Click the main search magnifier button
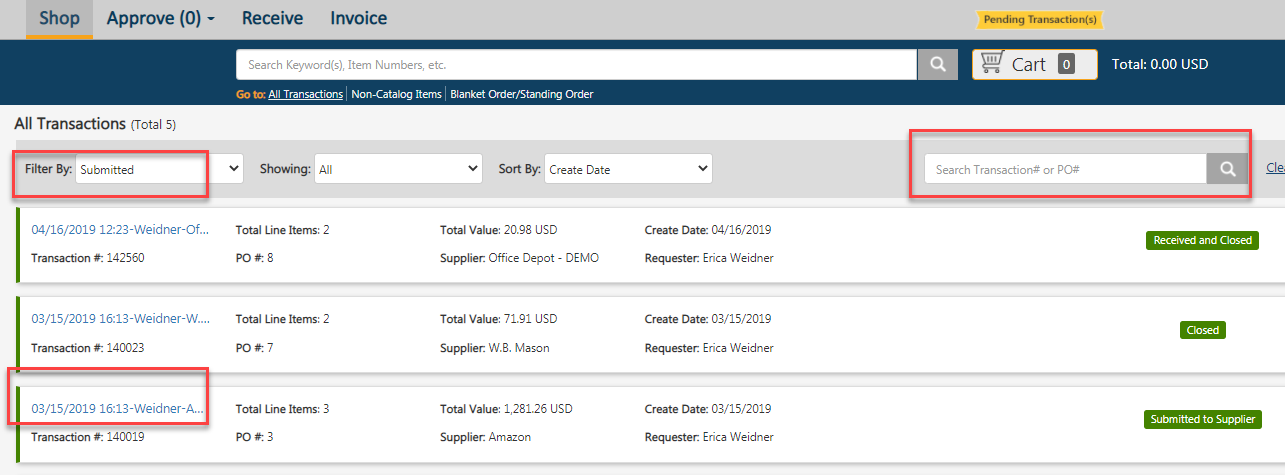The height and width of the screenshot is (475, 1285). (x=938, y=64)
